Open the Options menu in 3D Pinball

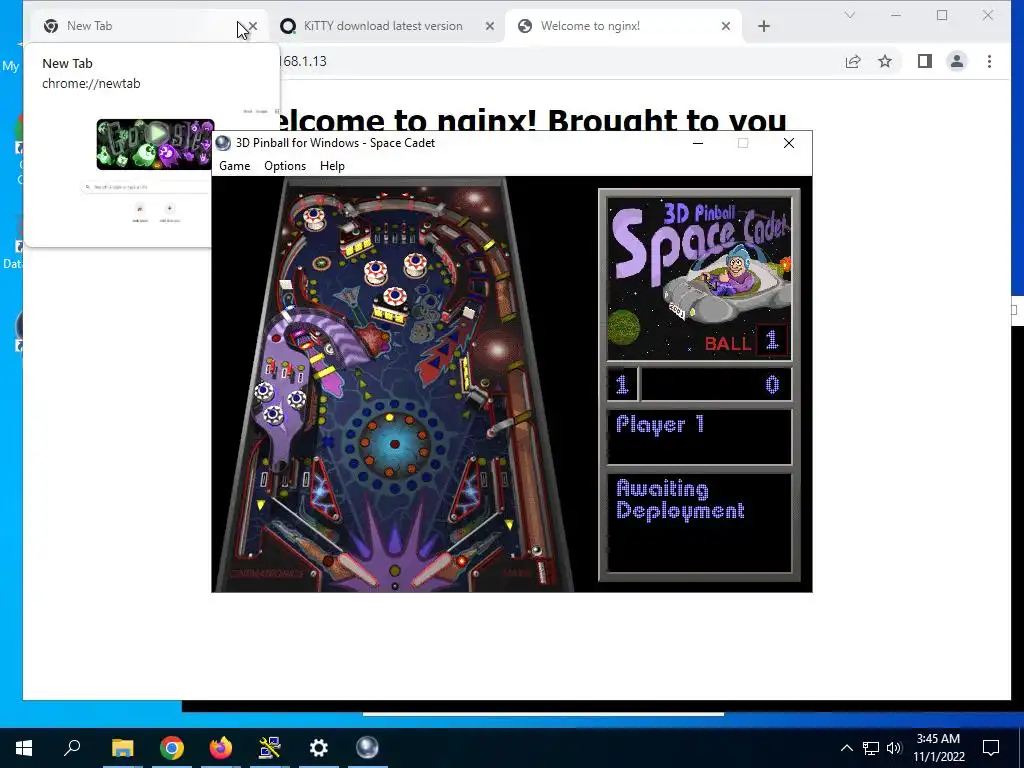(285, 166)
